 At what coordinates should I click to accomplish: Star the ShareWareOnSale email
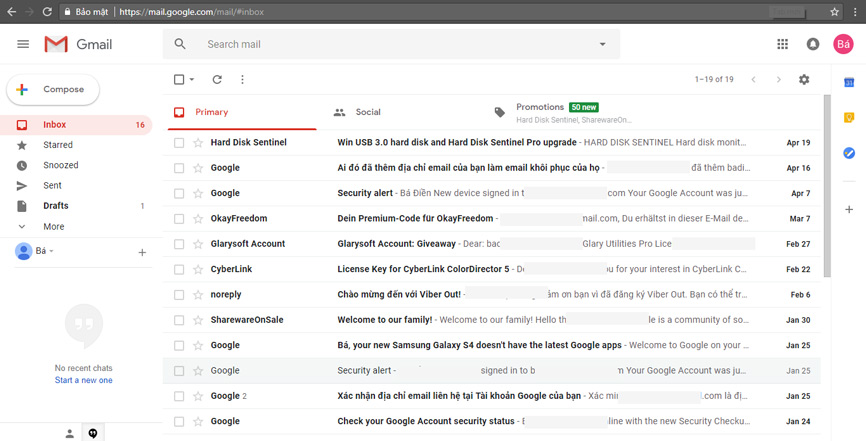[198, 321]
